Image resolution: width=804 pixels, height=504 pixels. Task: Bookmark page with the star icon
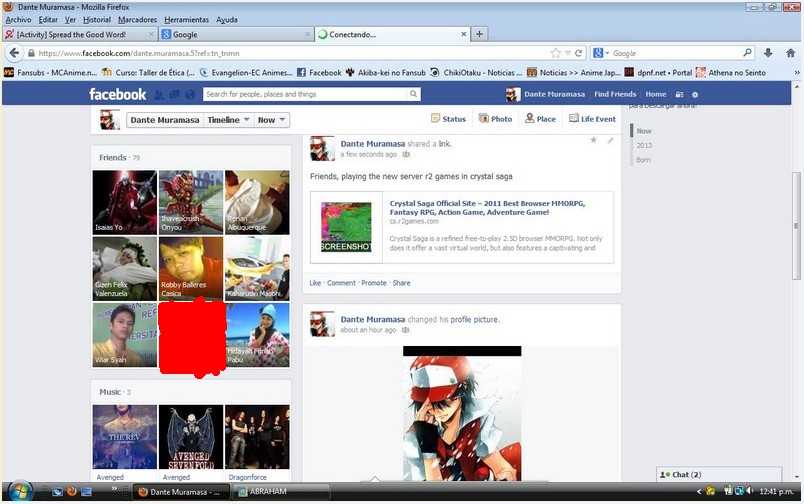click(x=555, y=53)
